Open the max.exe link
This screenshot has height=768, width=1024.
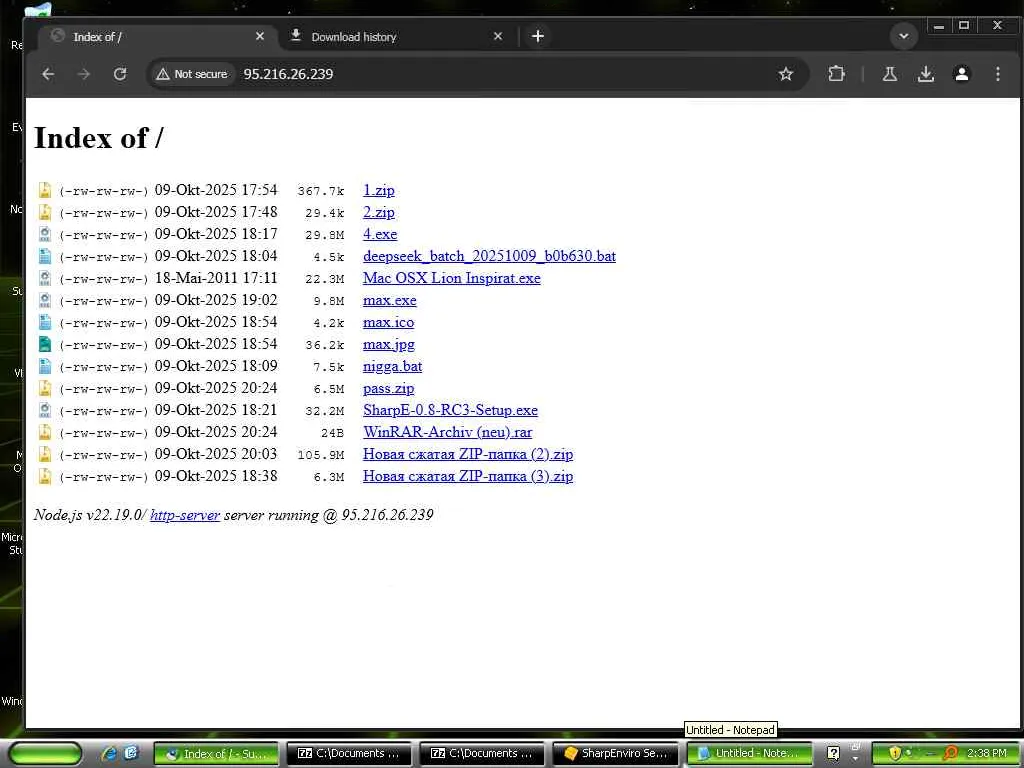(x=390, y=300)
